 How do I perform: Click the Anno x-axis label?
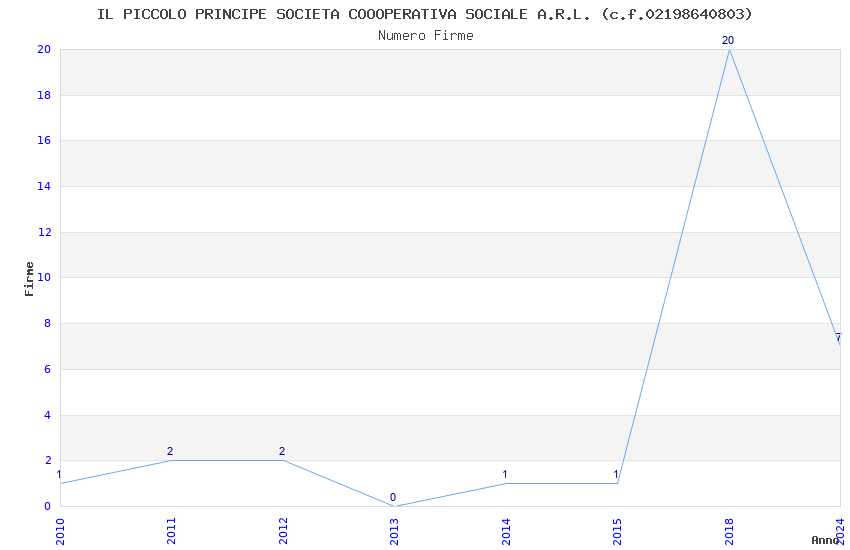pyautogui.click(x=825, y=540)
